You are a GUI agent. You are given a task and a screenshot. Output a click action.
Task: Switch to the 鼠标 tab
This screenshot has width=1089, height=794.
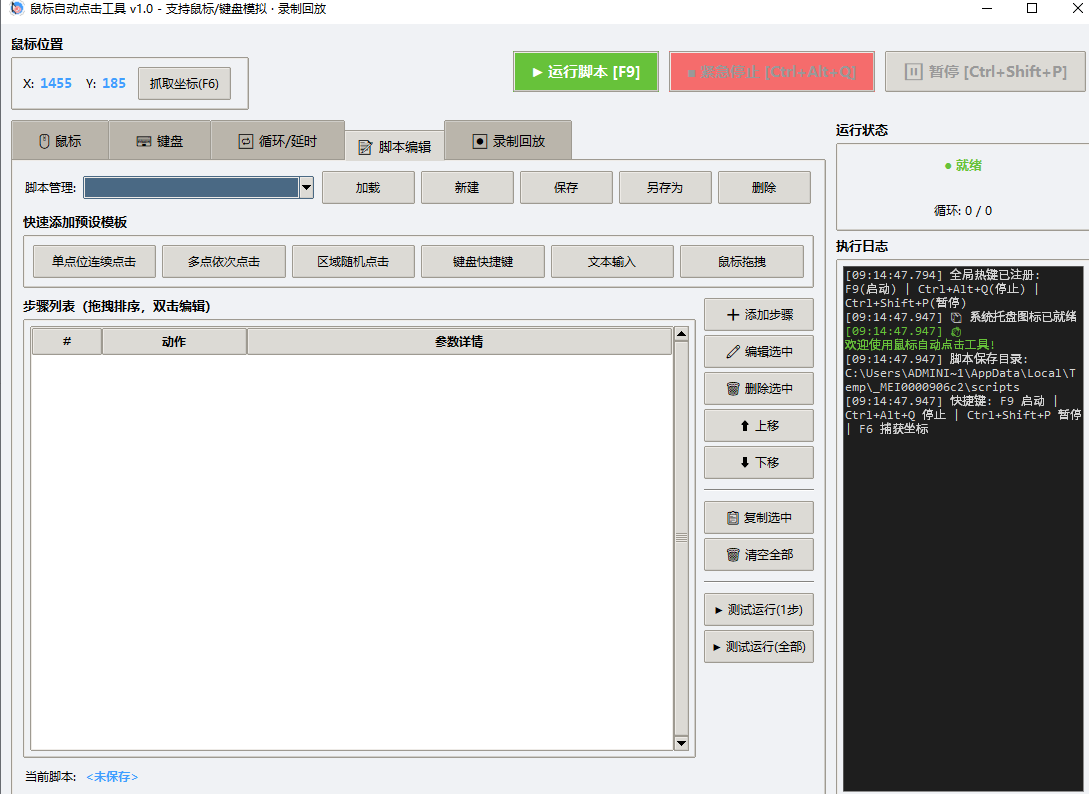(x=60, y=141)
